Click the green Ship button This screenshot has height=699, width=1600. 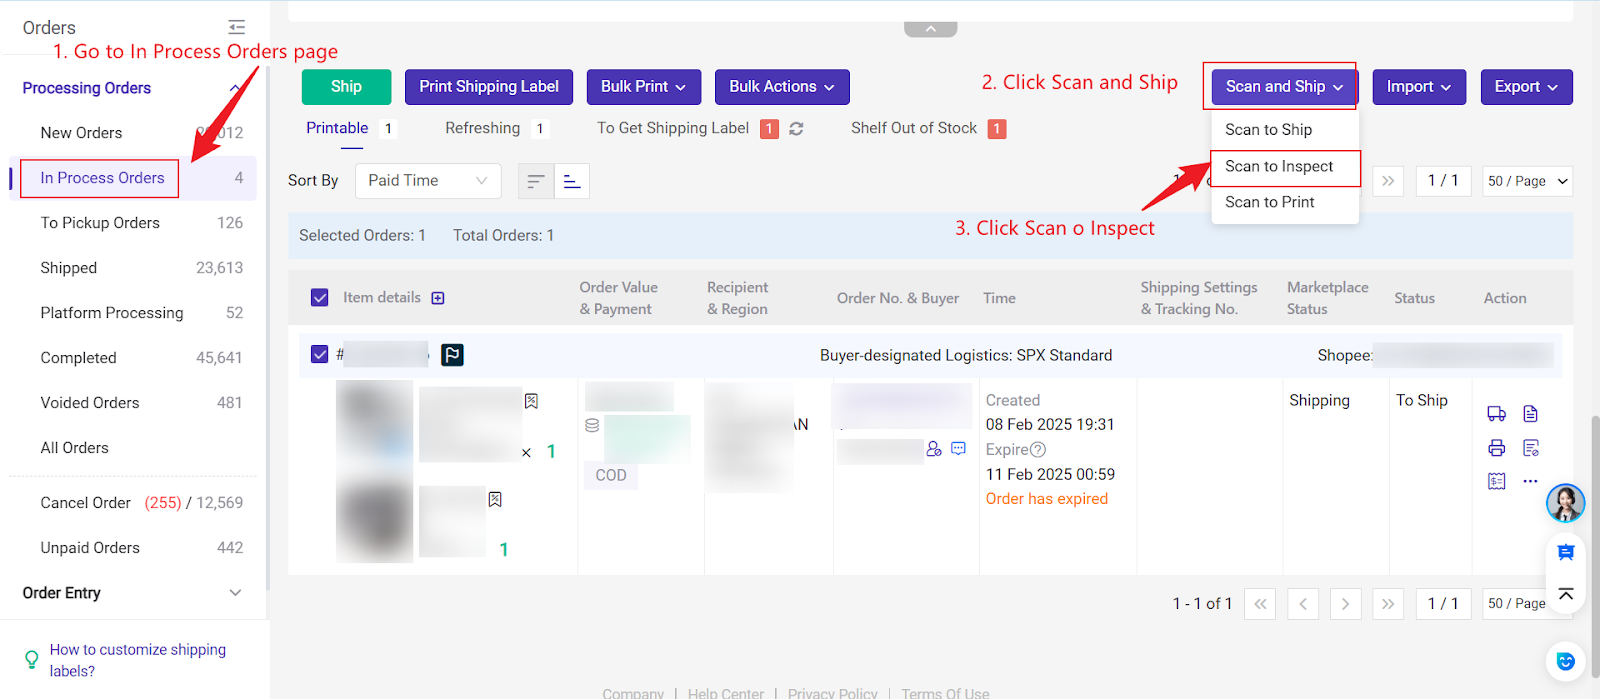point(346,87)
